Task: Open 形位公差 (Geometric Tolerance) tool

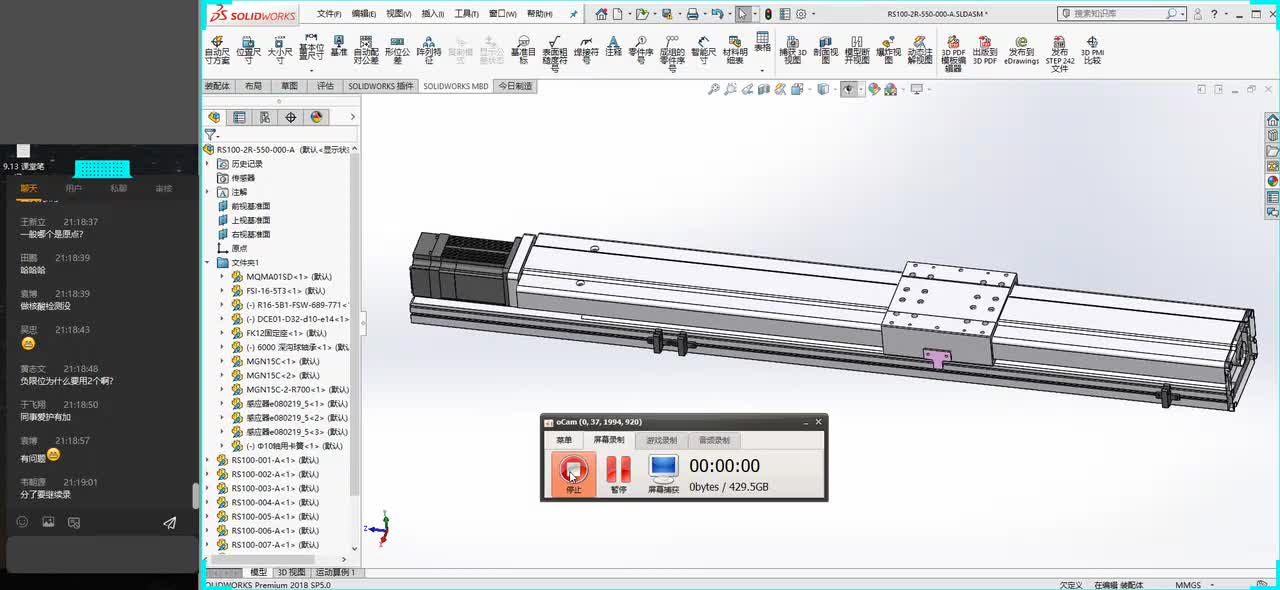Action: (398, 50)
